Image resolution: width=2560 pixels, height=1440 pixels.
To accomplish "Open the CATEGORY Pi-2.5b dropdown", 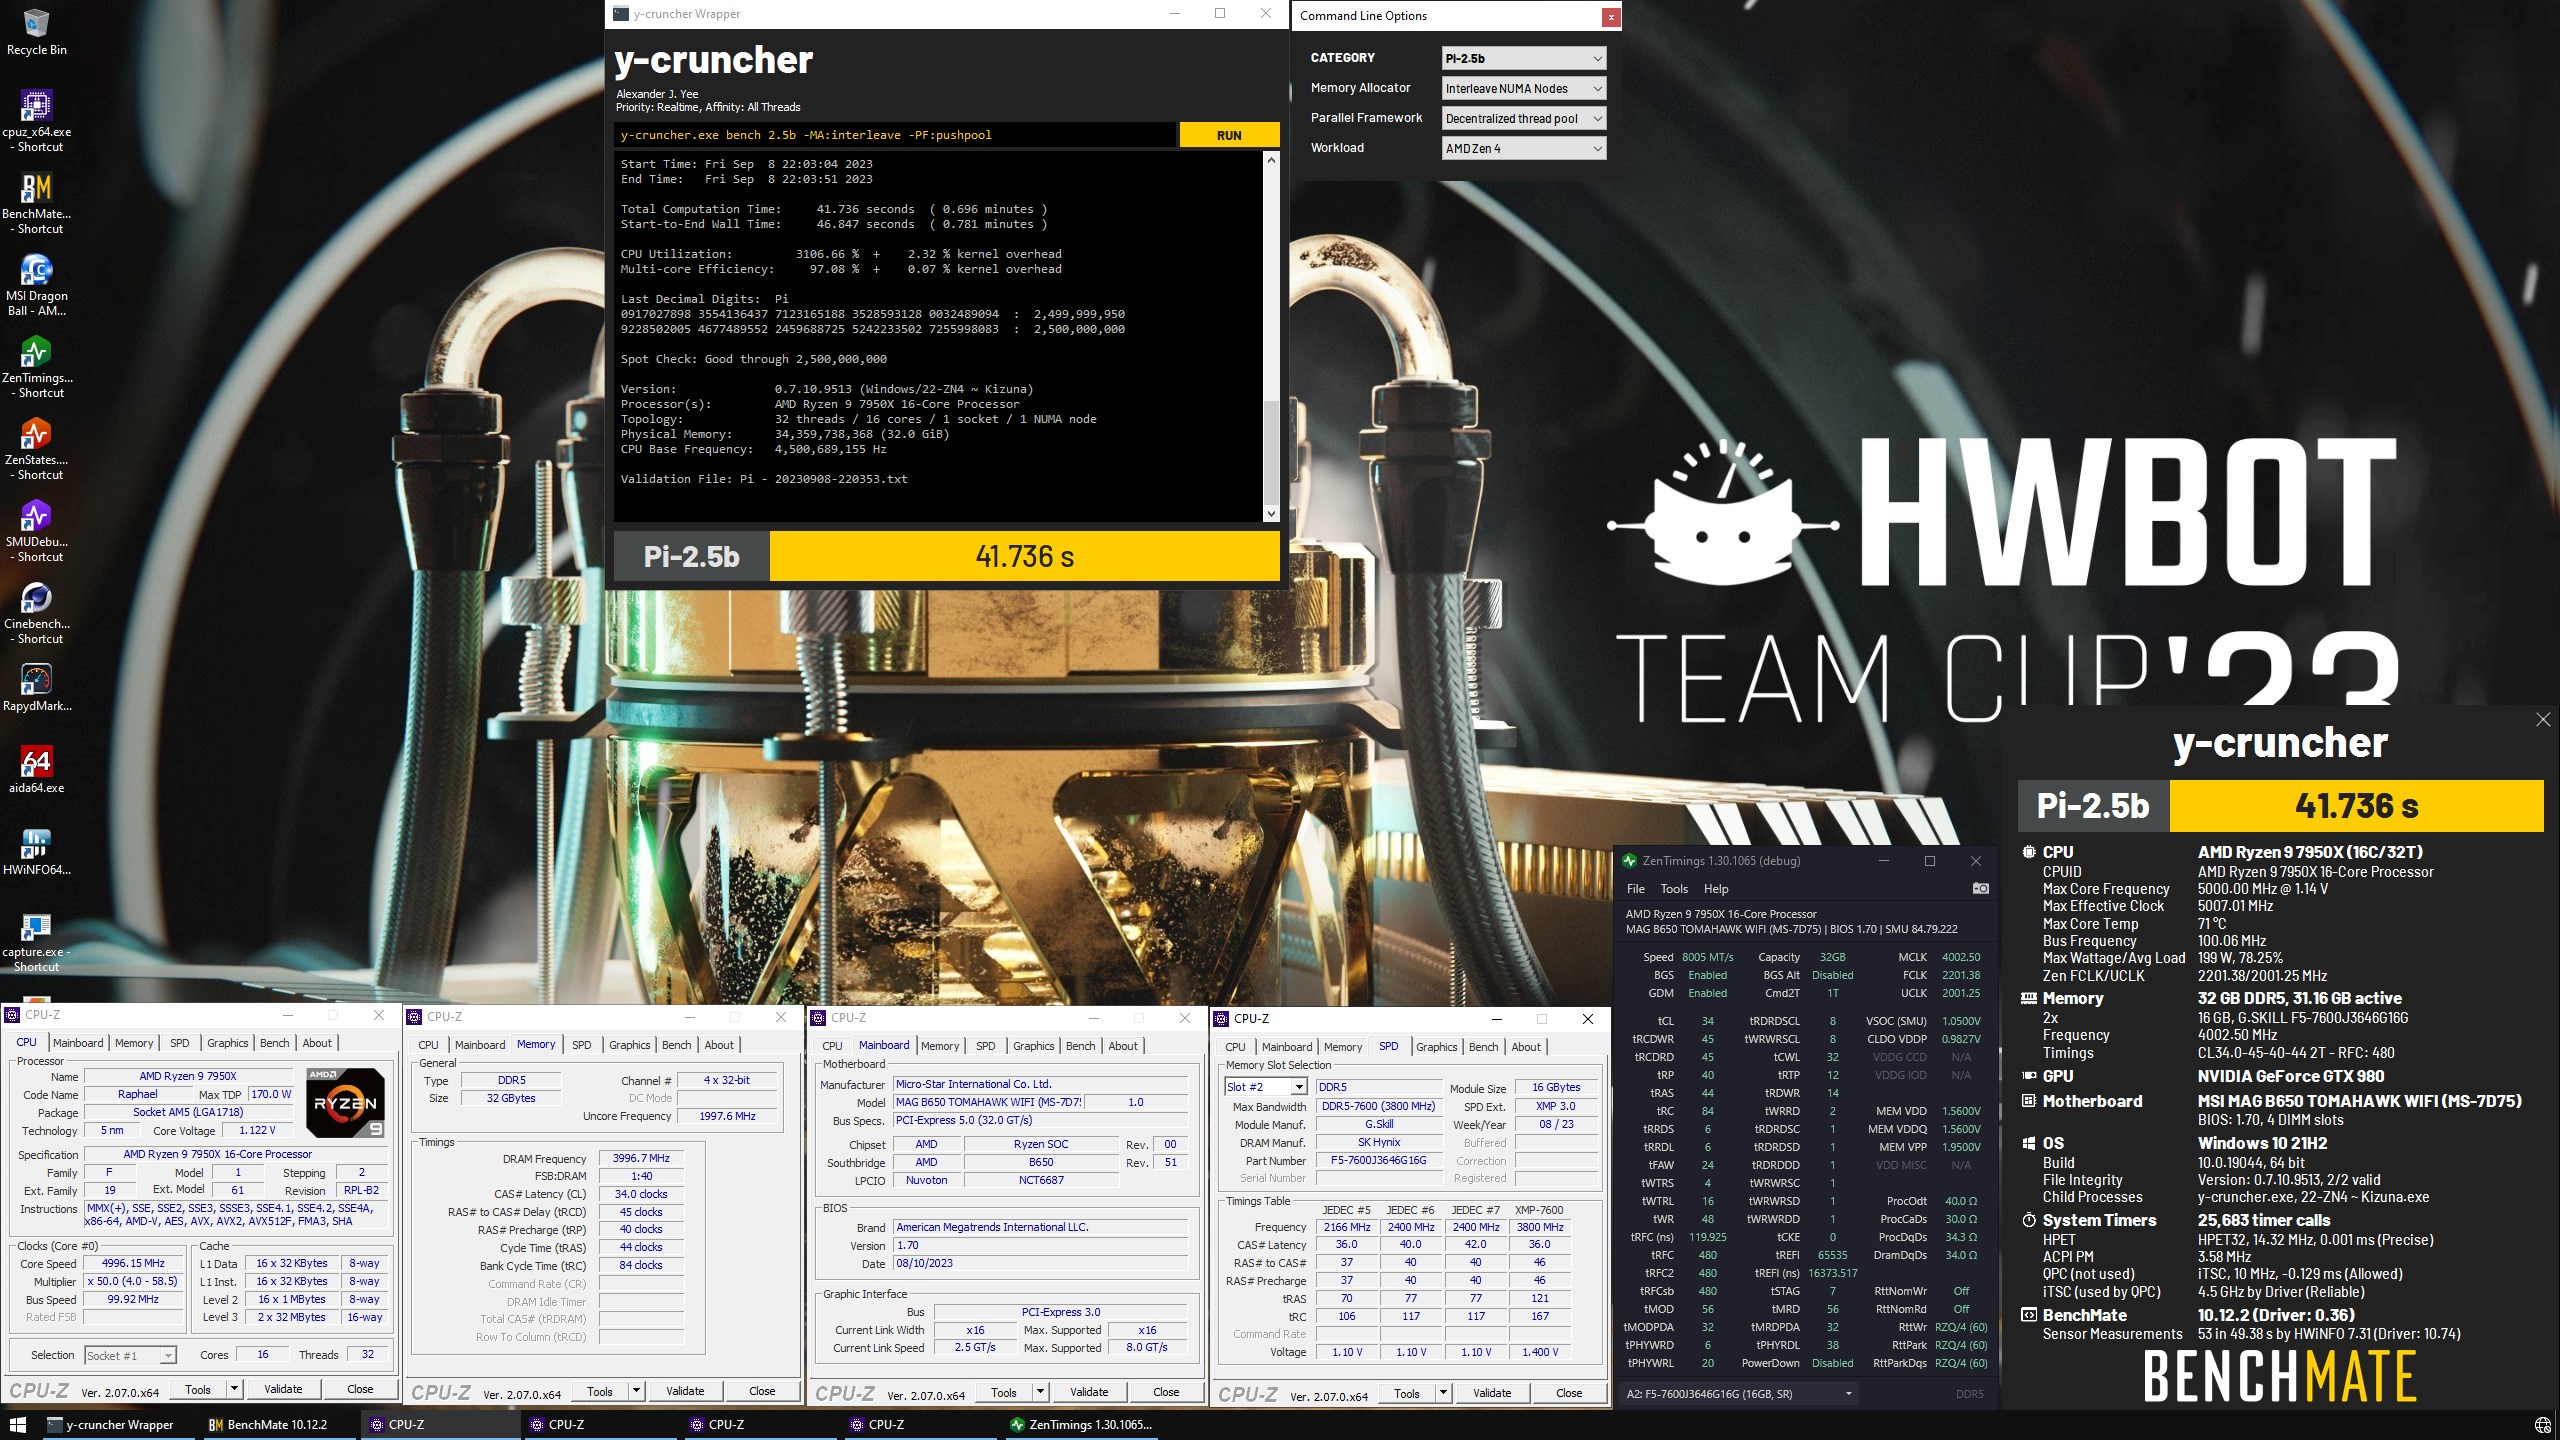I will click(x=1524, y=58).
